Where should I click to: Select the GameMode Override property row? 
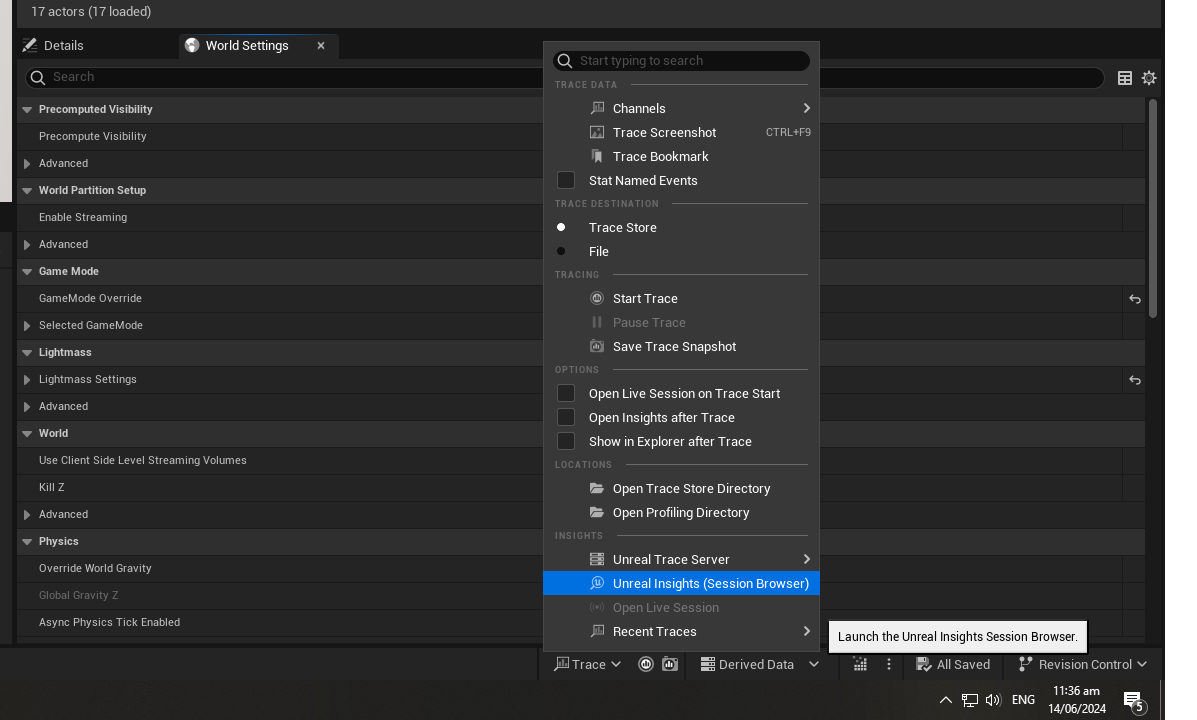pos(581,299)
